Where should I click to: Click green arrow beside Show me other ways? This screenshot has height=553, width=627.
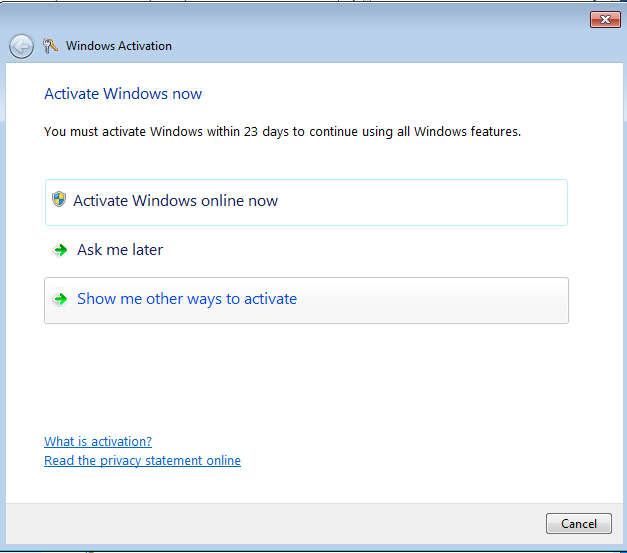tap(61, 299)
